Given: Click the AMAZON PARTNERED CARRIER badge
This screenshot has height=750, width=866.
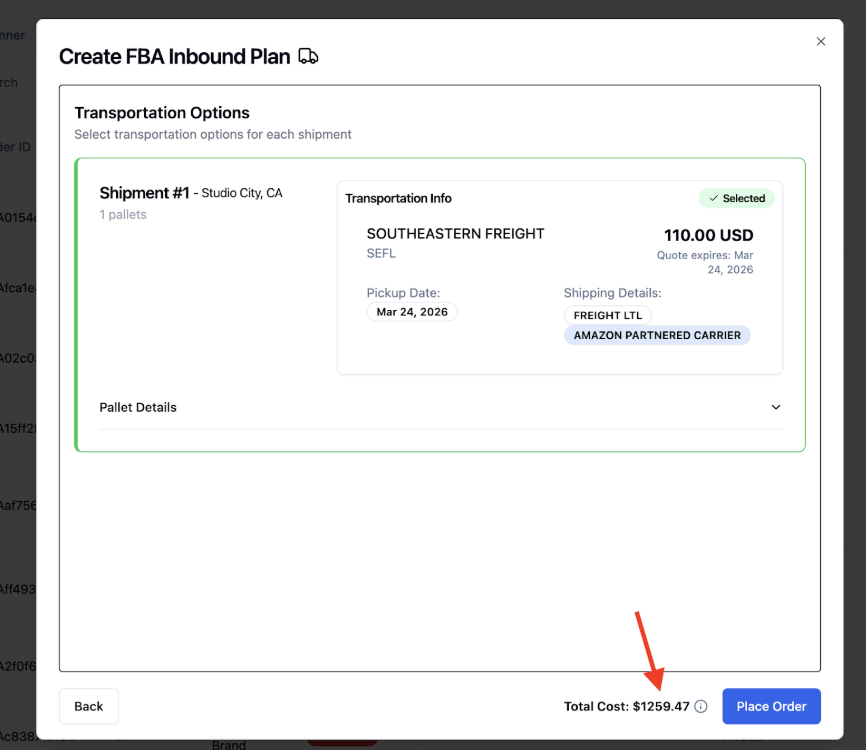Looking at the screenshot, I should tap(657, 335).
